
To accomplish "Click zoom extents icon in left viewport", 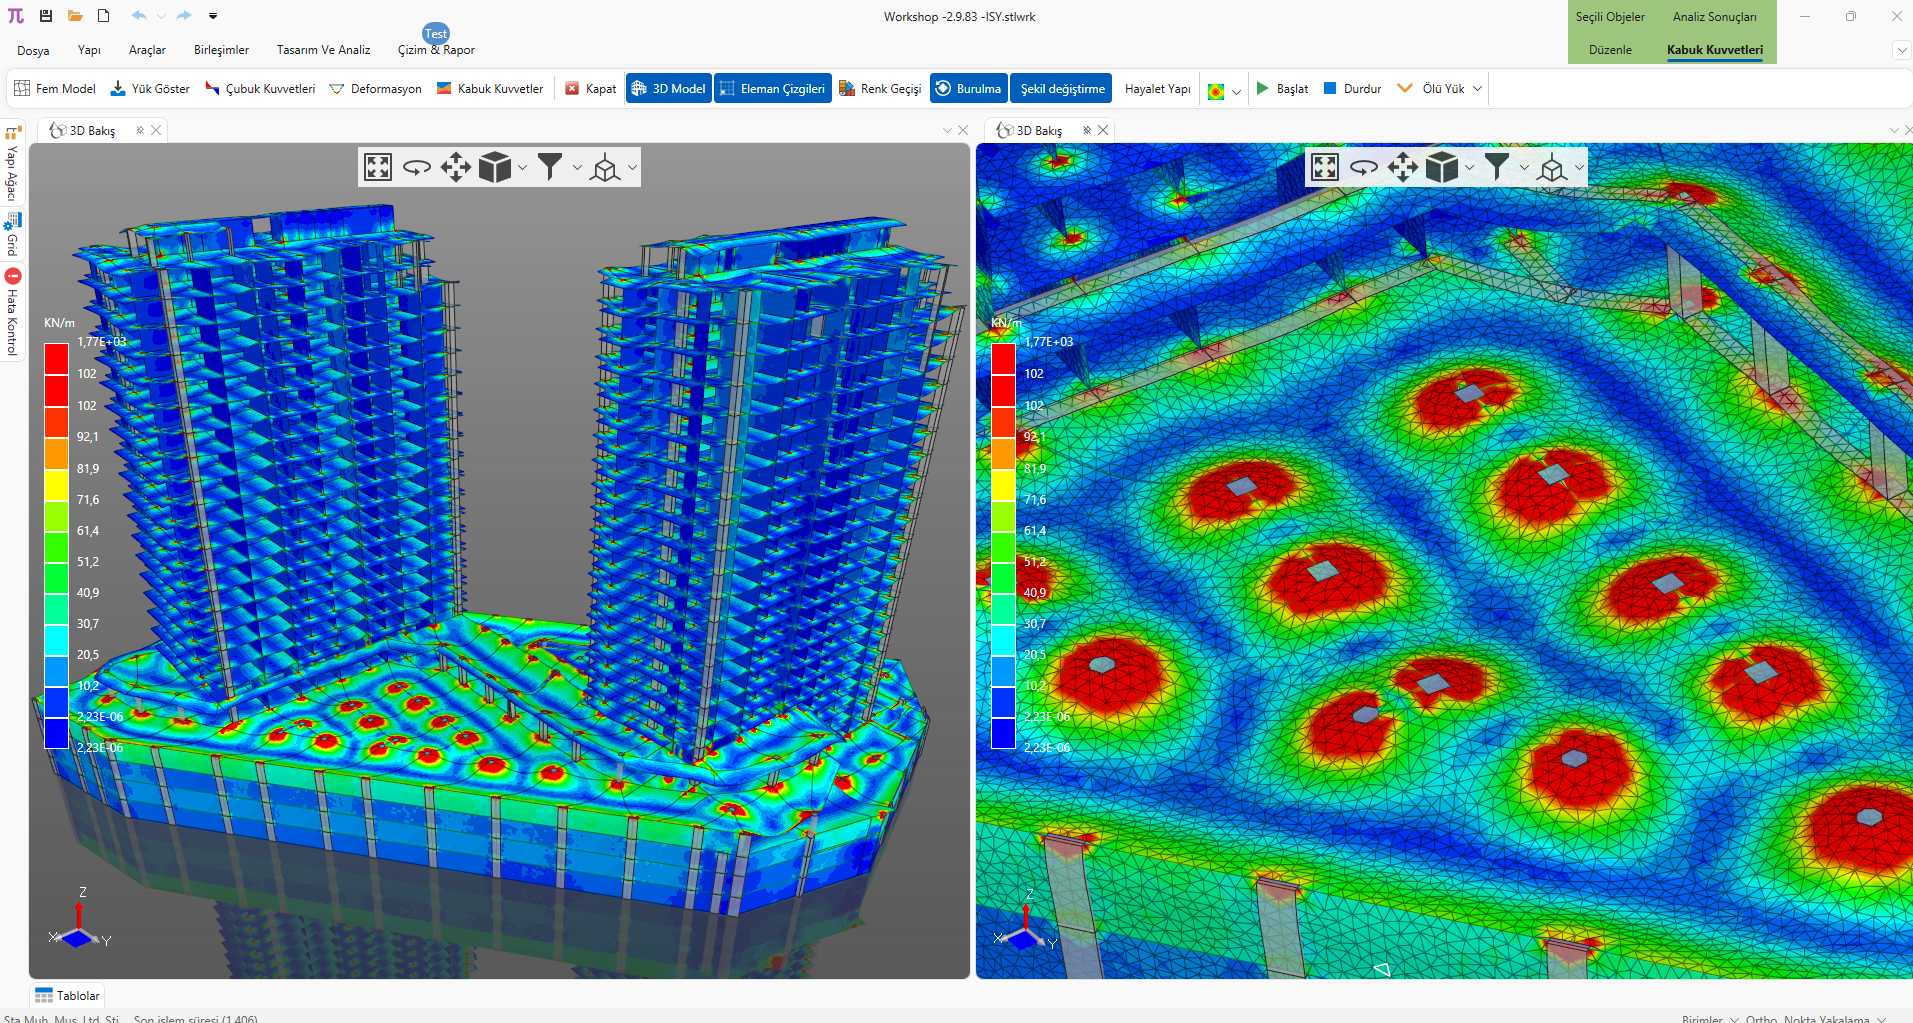I will coord(378,167).
